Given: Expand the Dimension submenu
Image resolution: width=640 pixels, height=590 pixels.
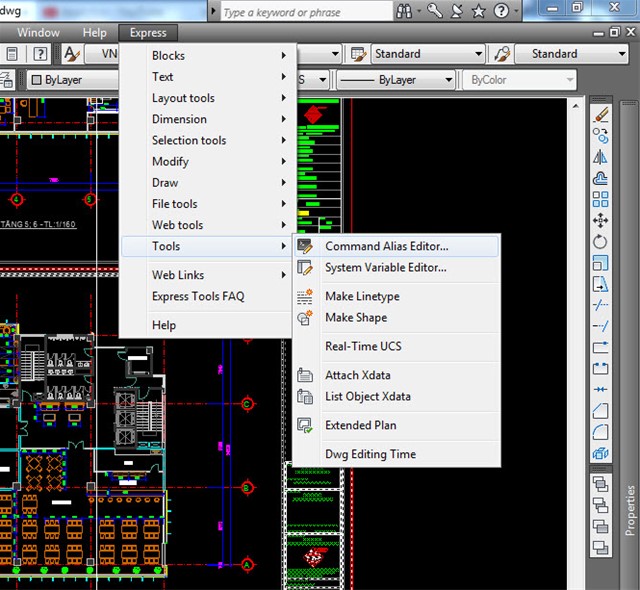Looking at the screenshot, I should point(209,119).
